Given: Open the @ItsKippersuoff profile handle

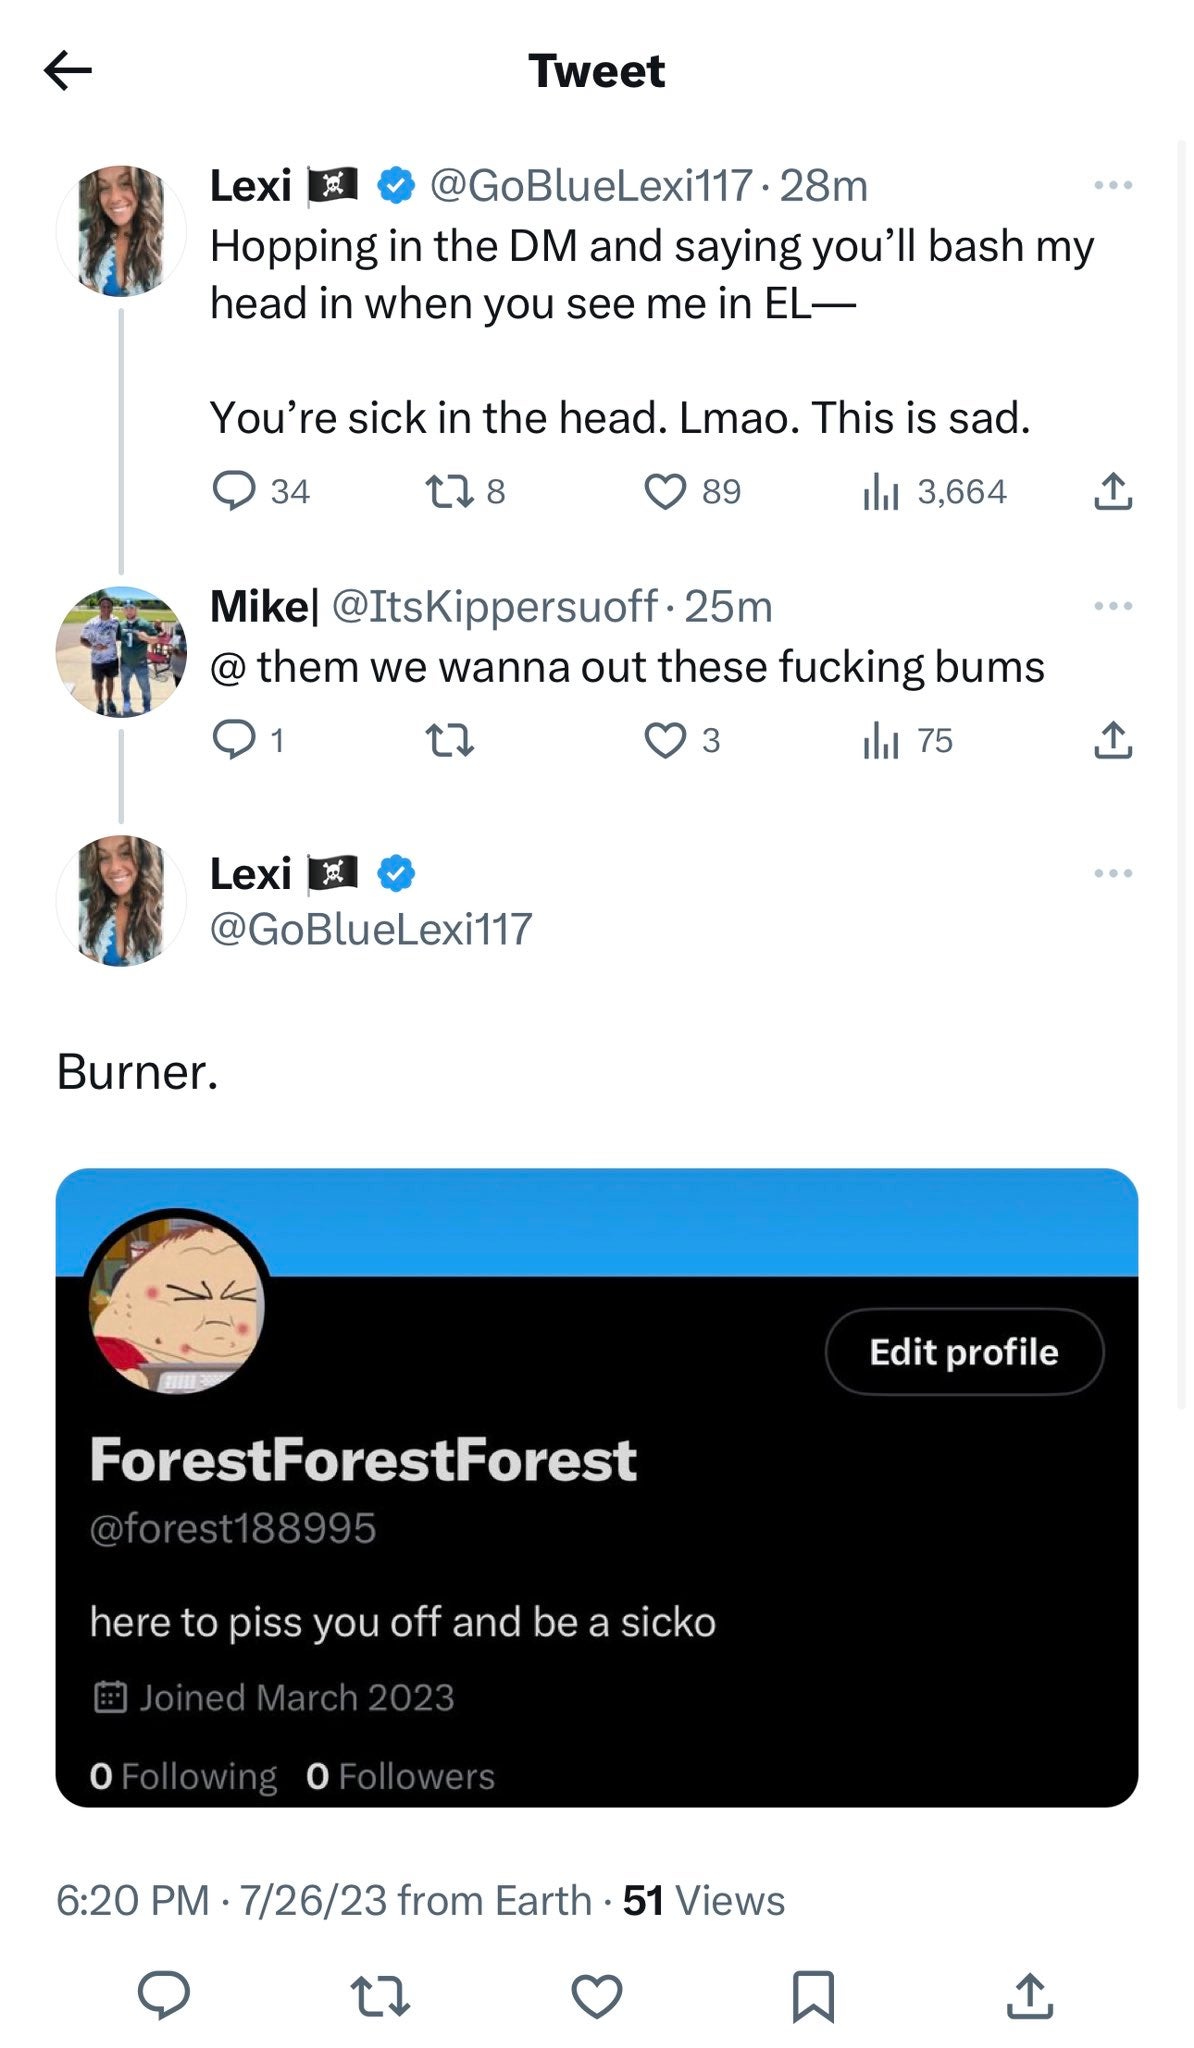Looking at the screenshot, I should [x=494, y=607].
